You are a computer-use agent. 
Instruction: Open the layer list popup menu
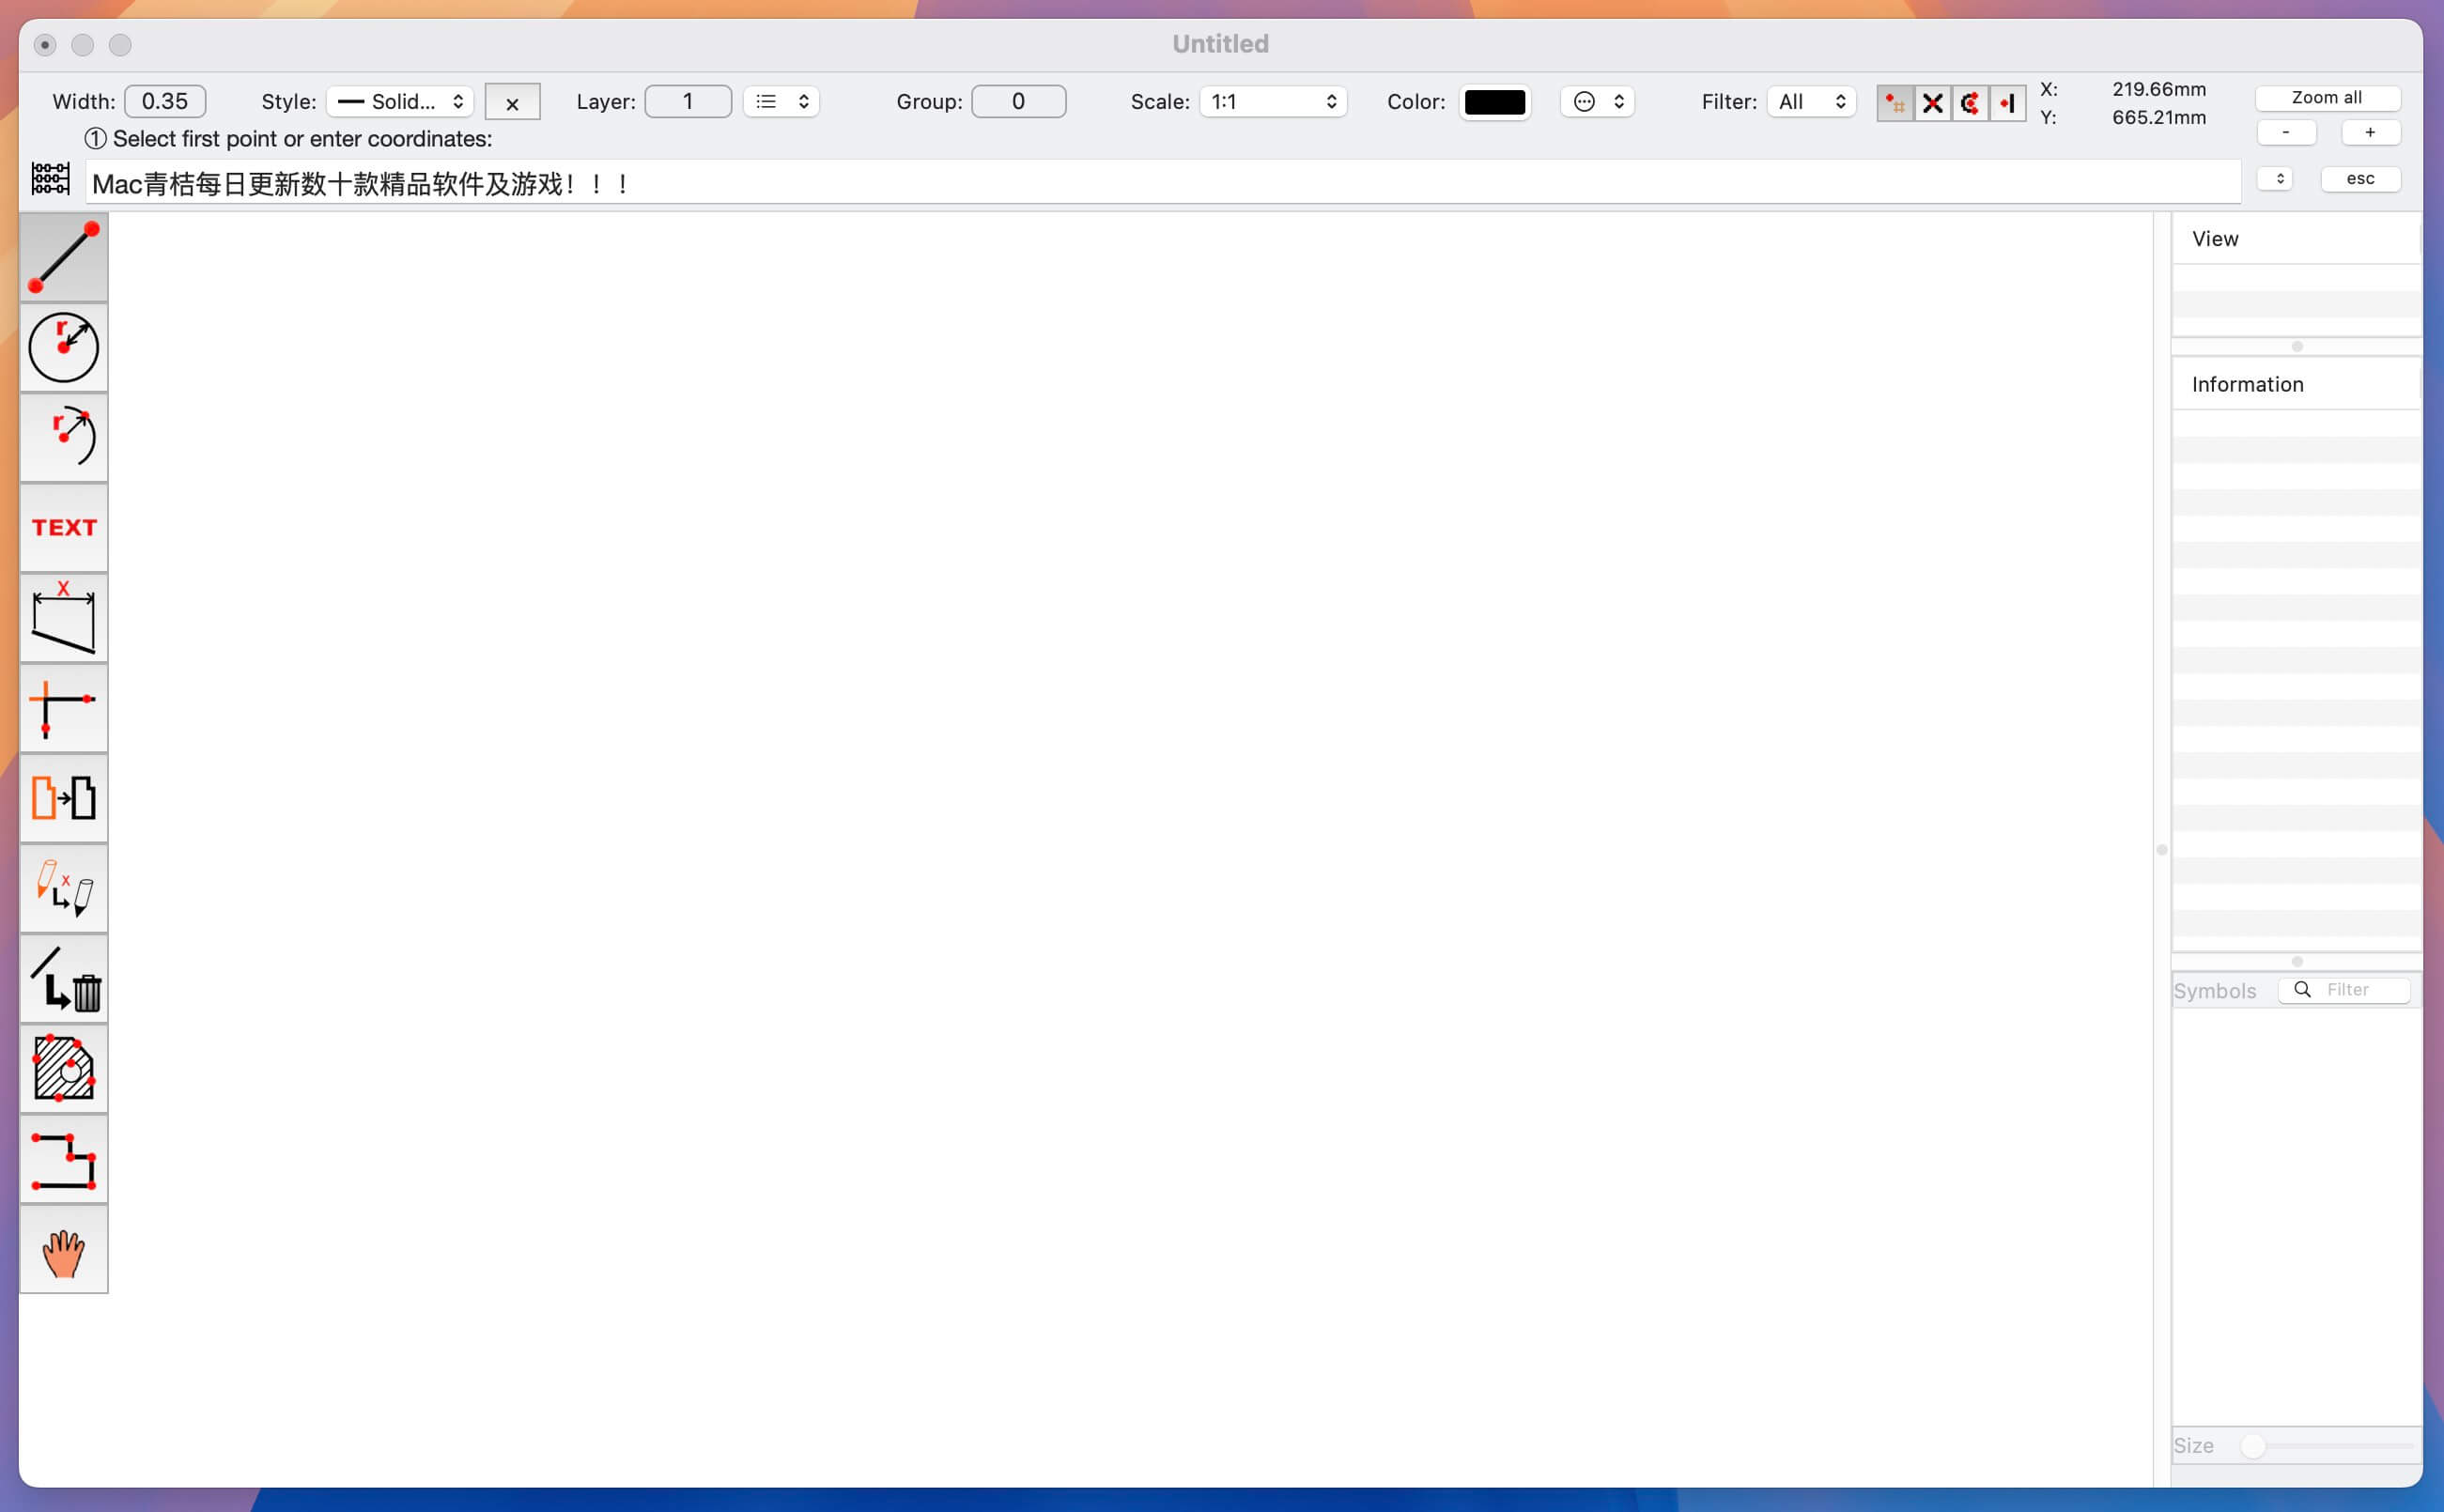[781, 102]
